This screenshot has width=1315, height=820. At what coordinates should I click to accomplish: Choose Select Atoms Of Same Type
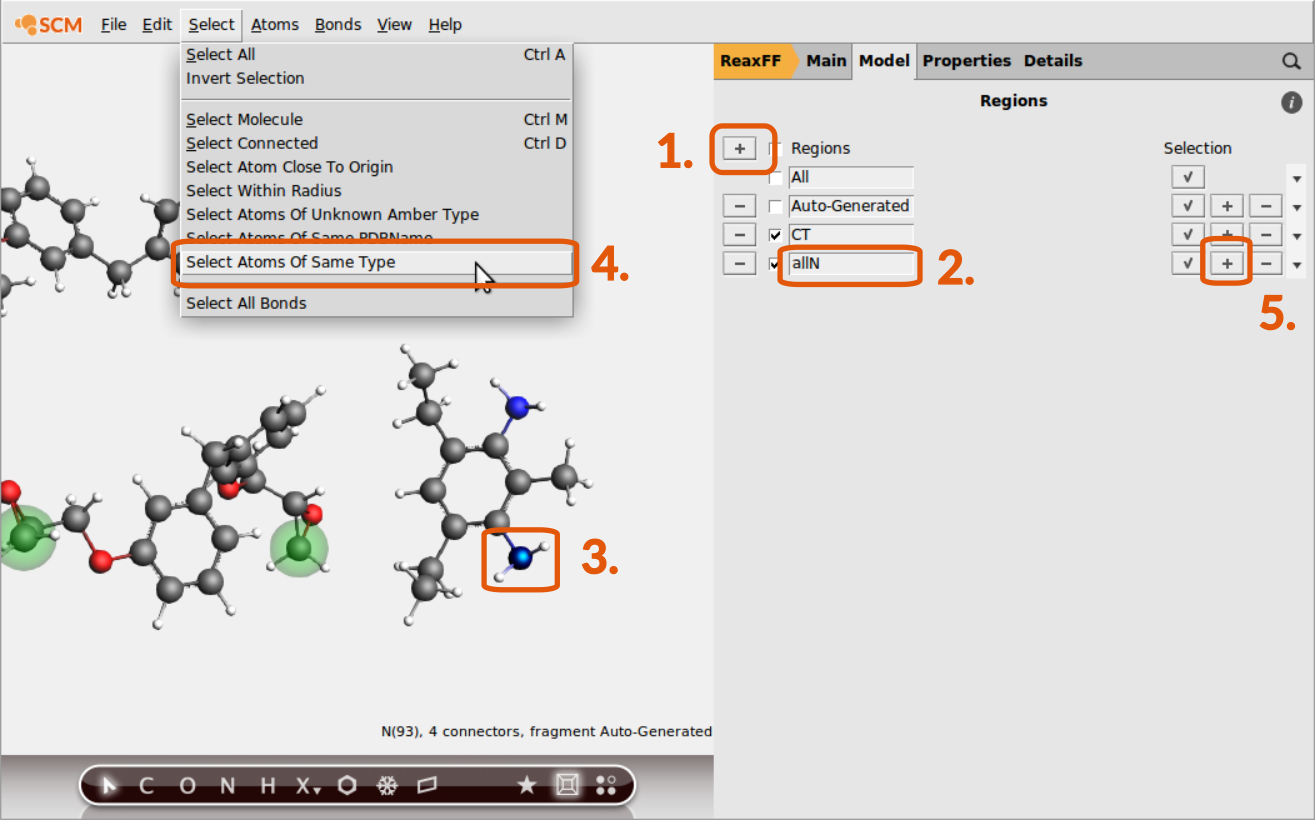point(291,262)
